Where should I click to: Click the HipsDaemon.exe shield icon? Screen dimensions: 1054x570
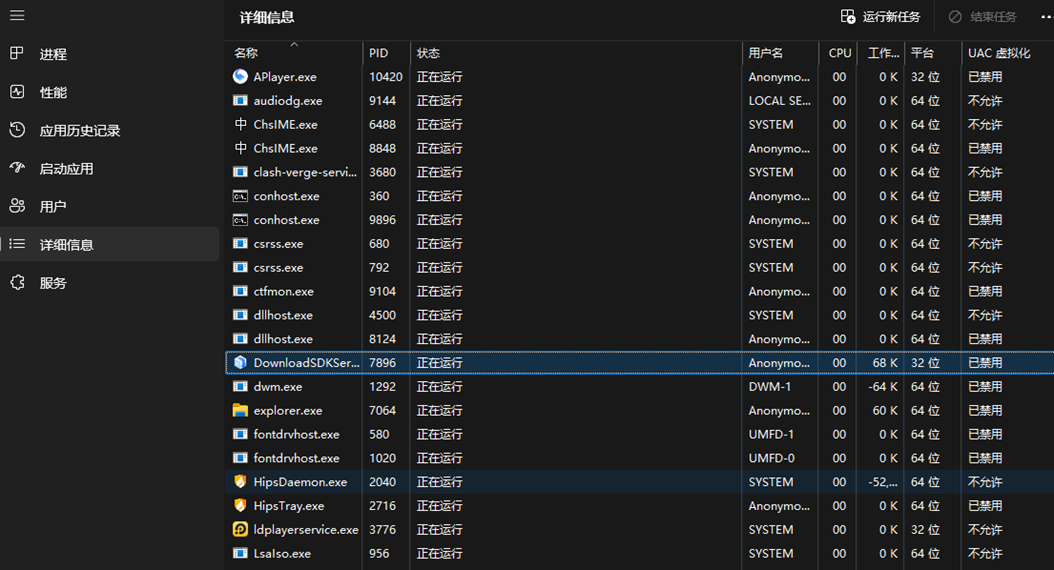tap(240, 482)
